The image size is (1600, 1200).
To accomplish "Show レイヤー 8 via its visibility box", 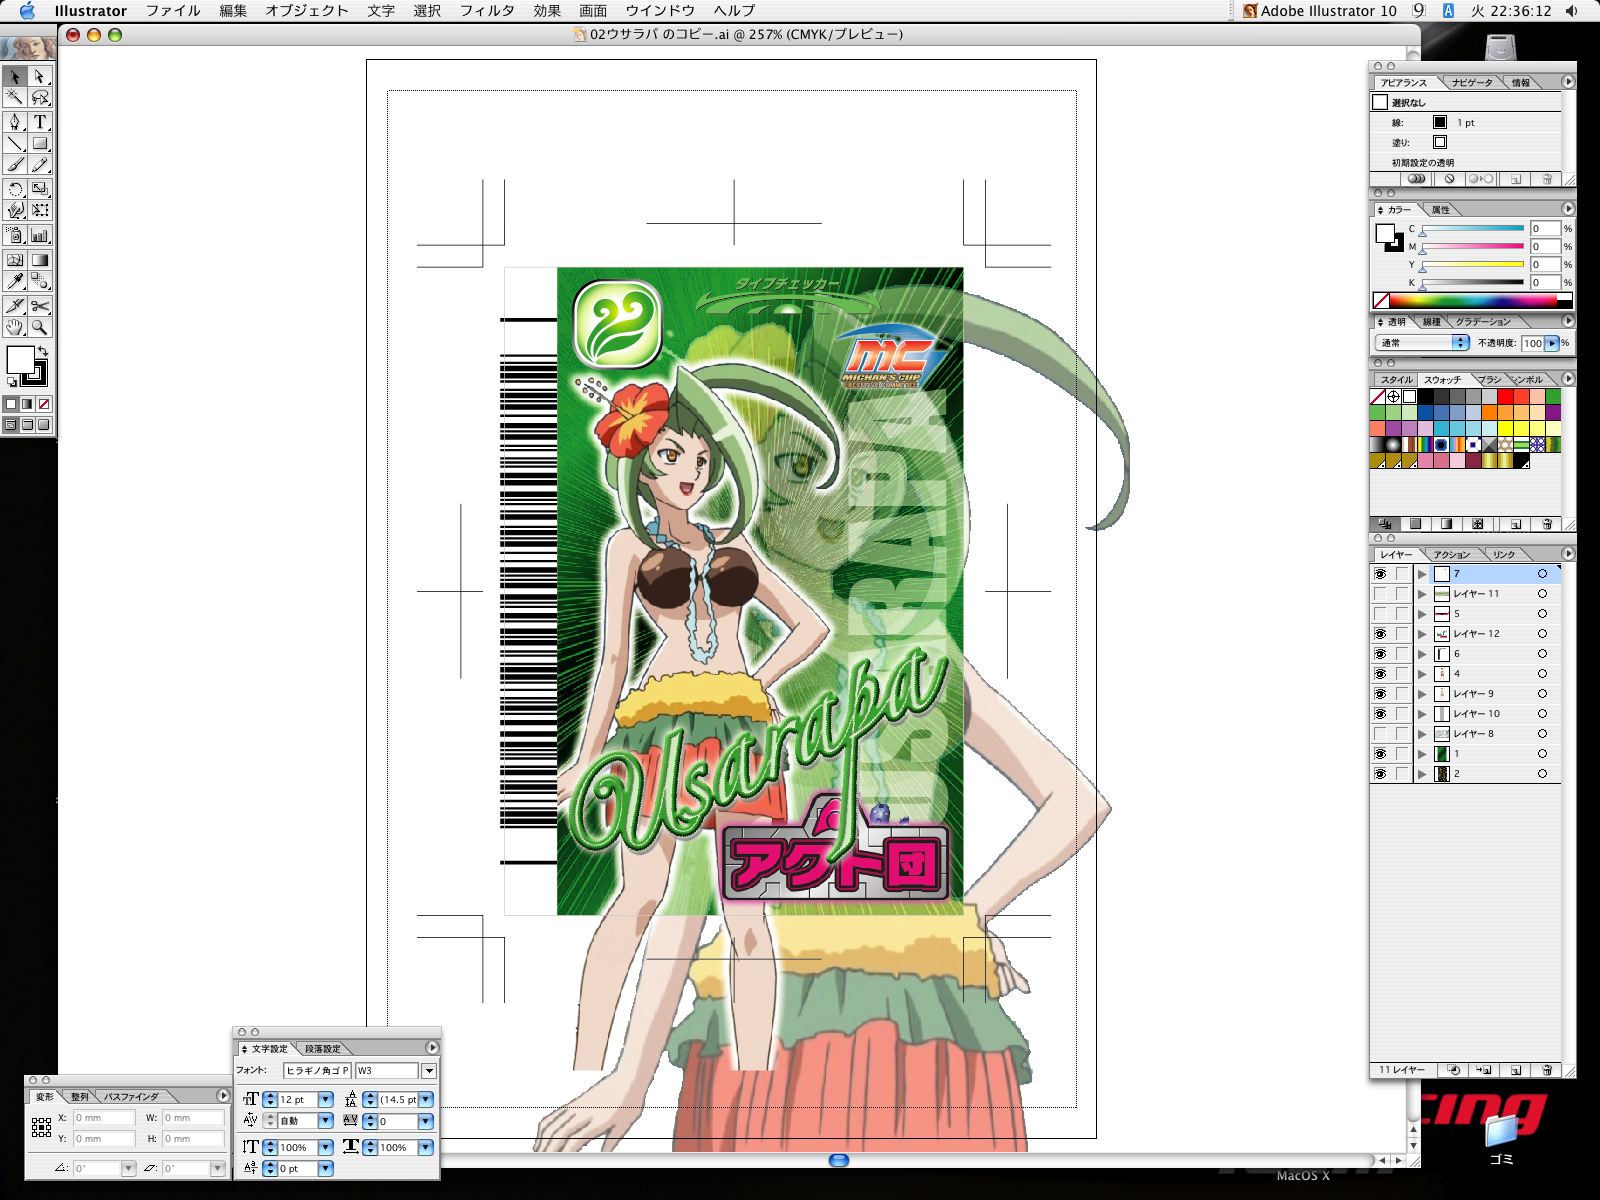I will [x=1380, y=734].
